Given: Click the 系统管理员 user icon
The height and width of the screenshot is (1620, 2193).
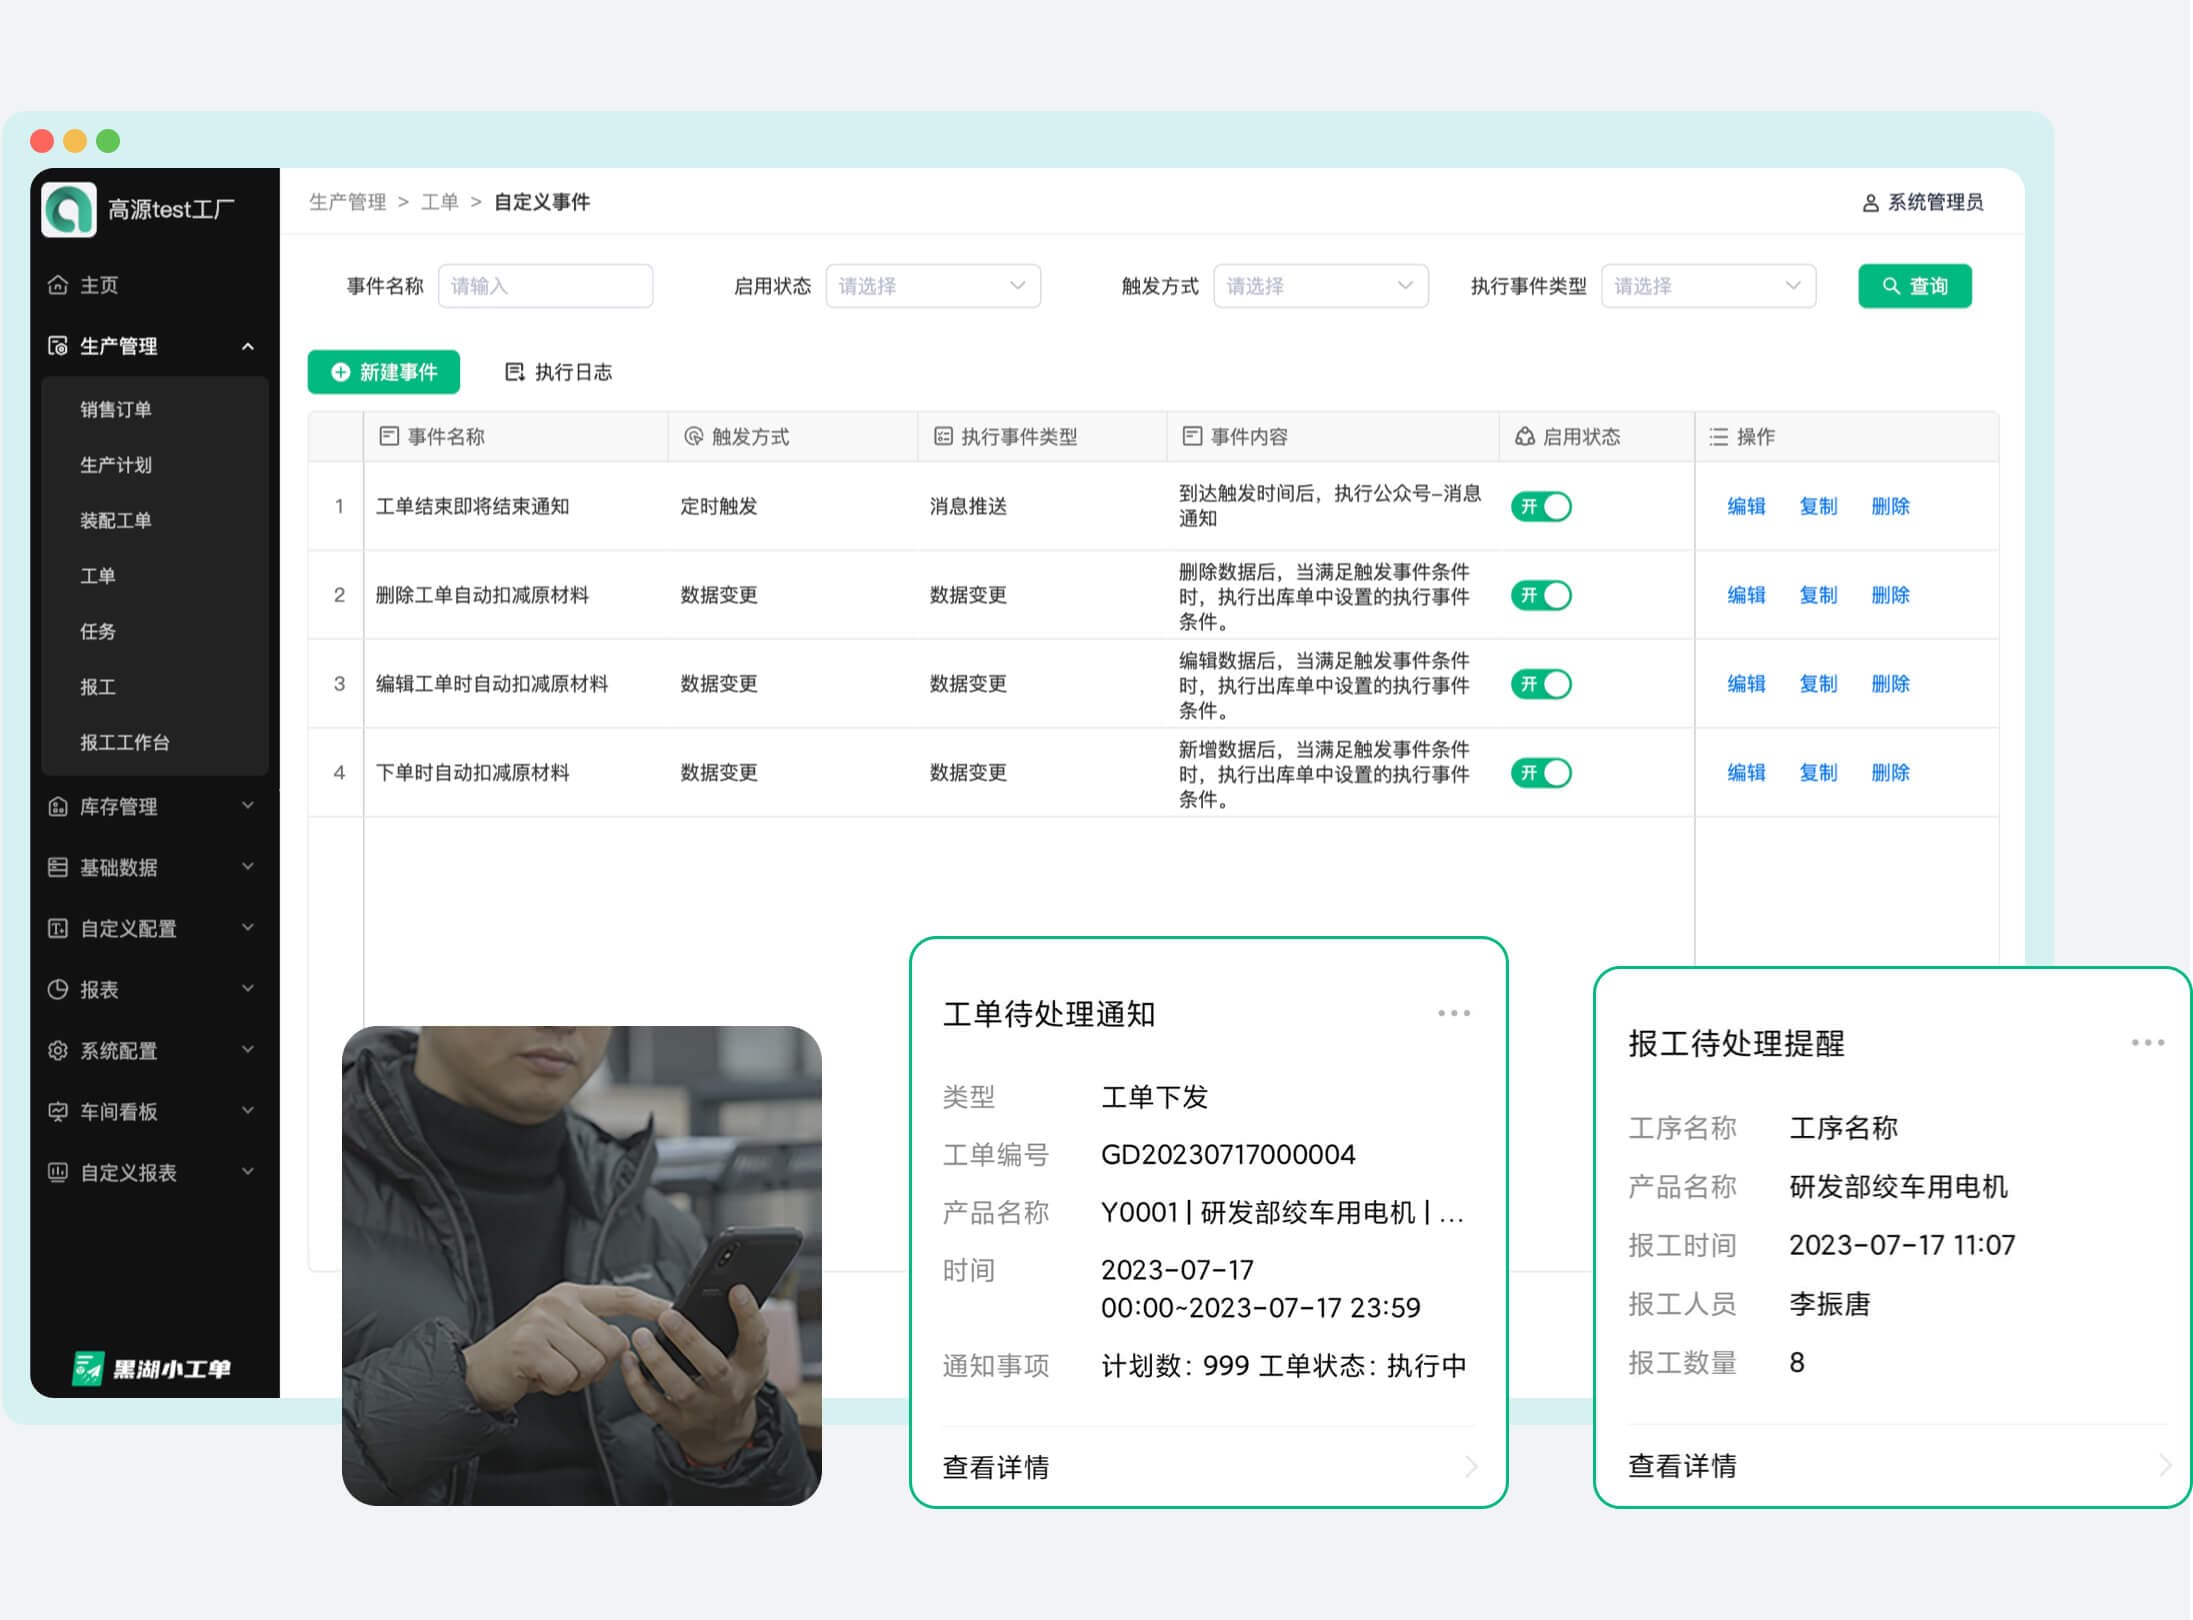Looking at the screenshot, I should click(x=1868, y=202).
